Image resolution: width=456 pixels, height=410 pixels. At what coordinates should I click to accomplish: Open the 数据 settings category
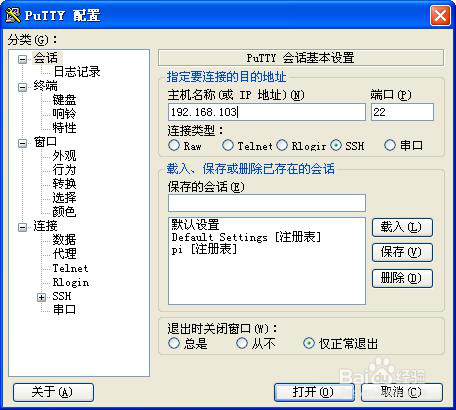click(64, 240)
